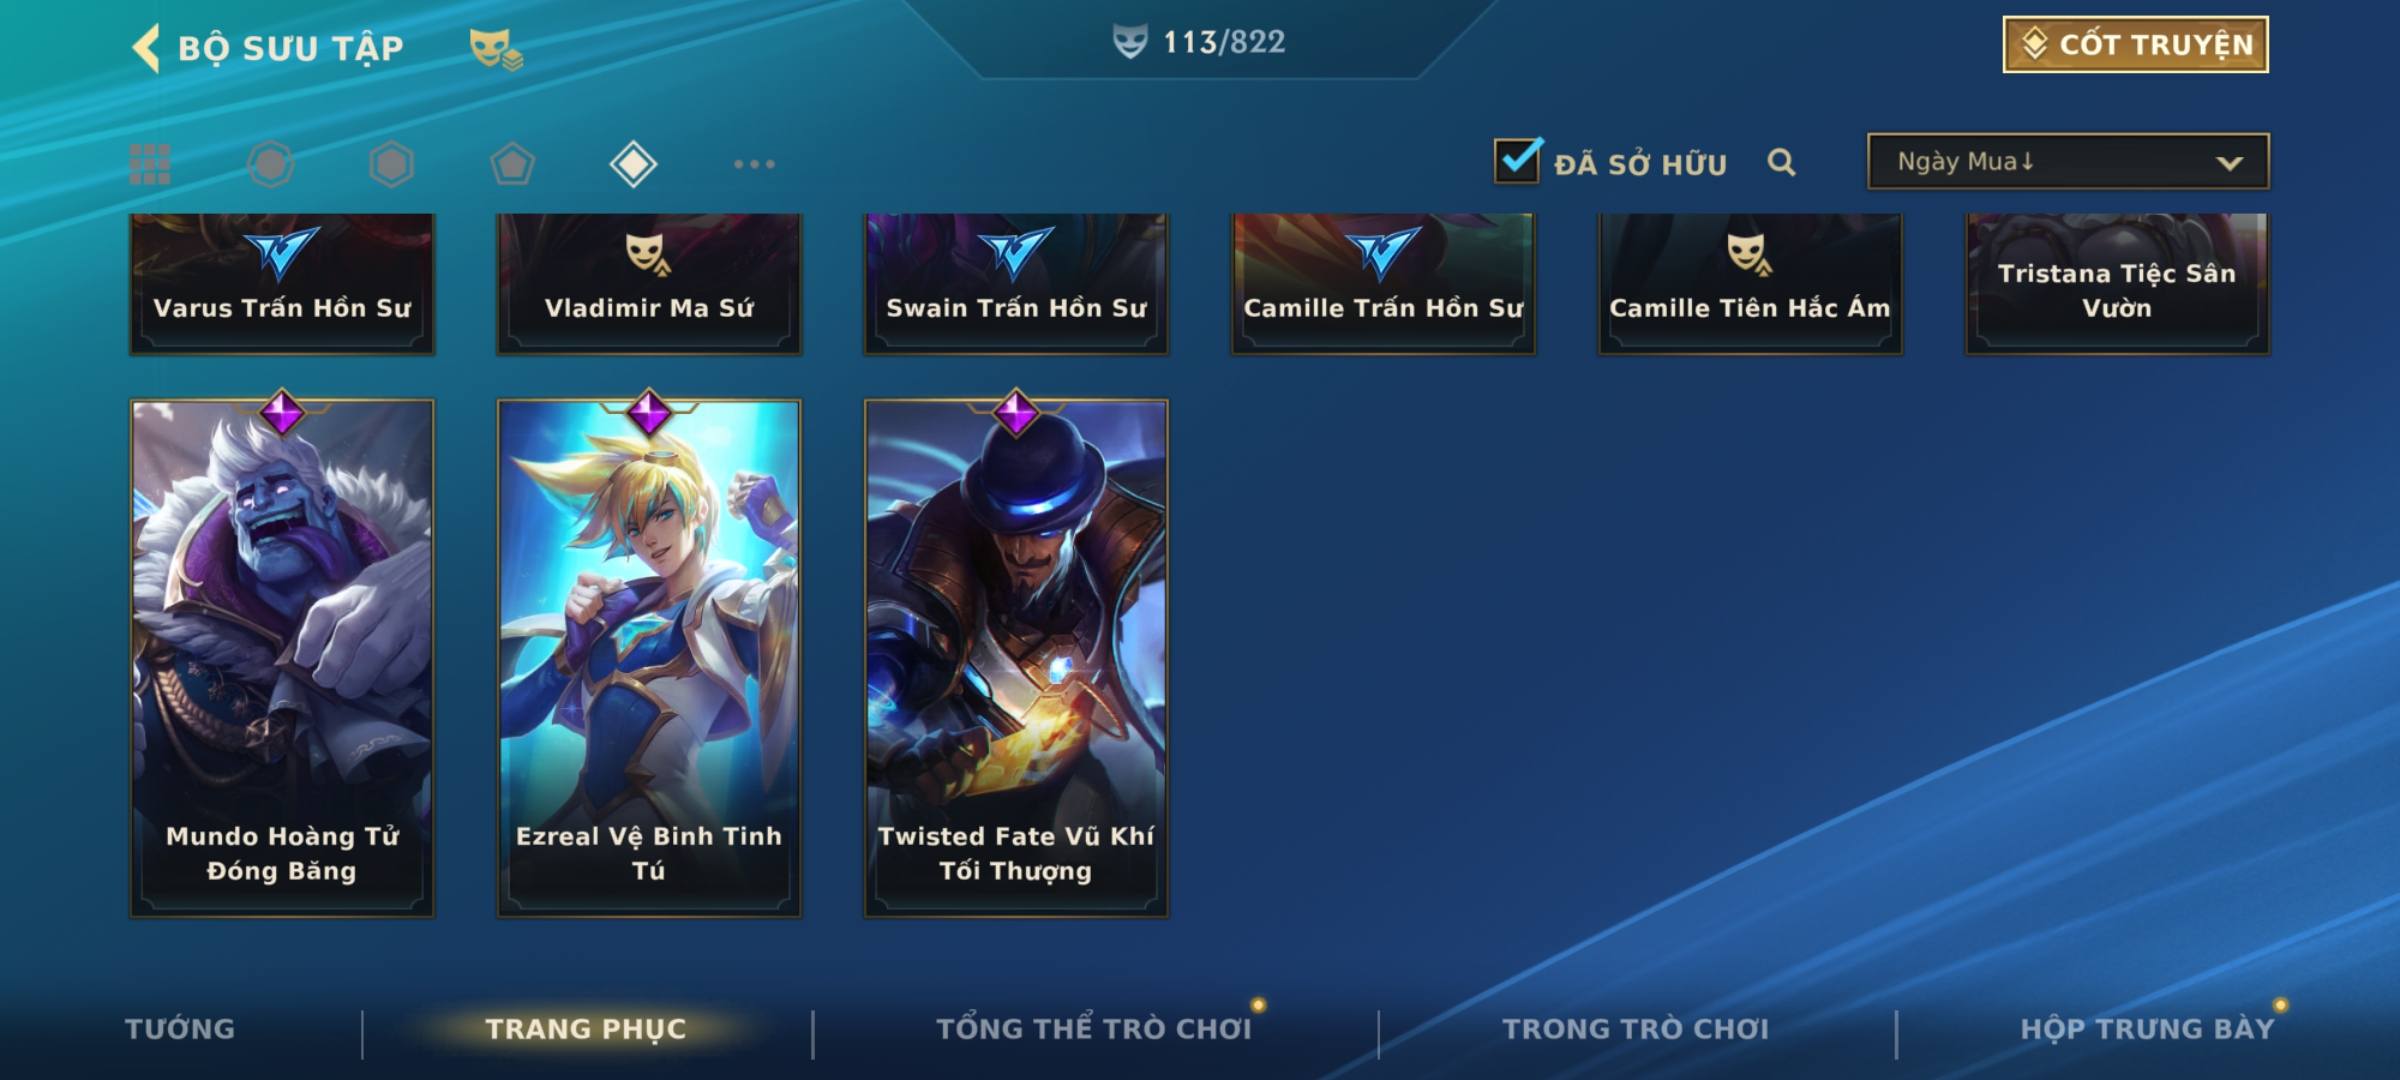This screenshot has width=2400, height=1080.
Task: Go back using the Bộ Sưu Tập arrow
Action: (146, 47)
